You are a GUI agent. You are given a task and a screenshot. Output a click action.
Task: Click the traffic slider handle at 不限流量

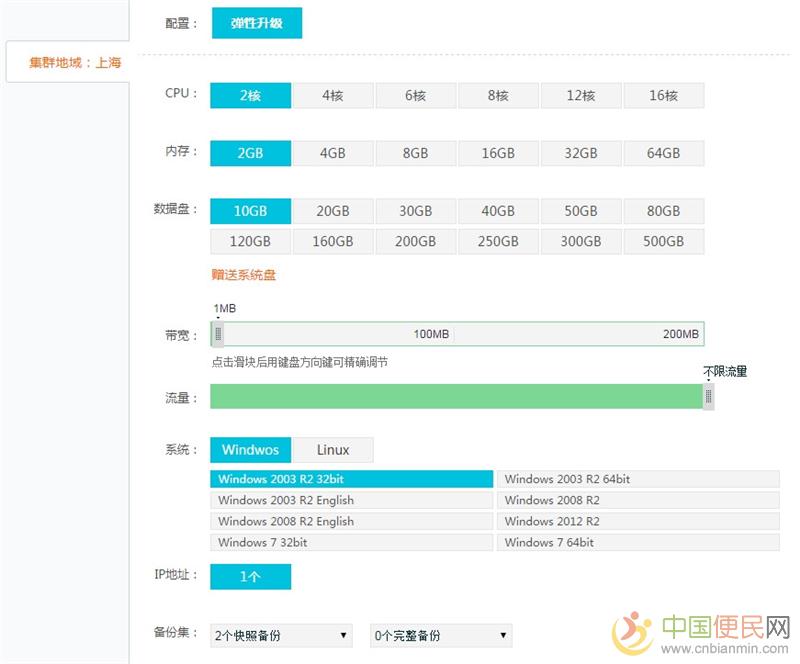tap(708, 397)
